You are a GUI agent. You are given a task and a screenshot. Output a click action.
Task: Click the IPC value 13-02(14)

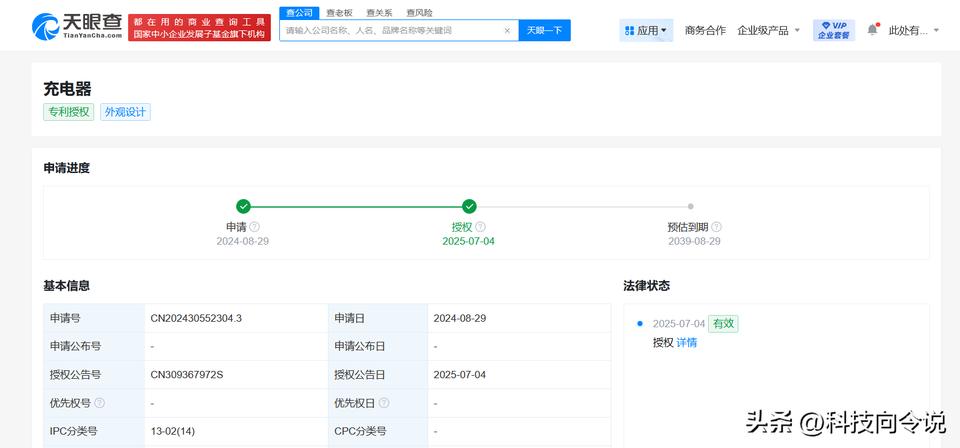click(173, 431)
